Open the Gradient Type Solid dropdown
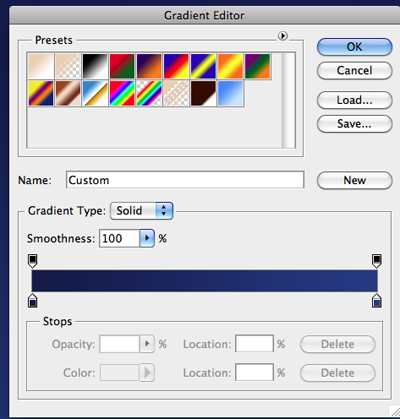This screenshot has height=419, width=400. click(142, 211)
